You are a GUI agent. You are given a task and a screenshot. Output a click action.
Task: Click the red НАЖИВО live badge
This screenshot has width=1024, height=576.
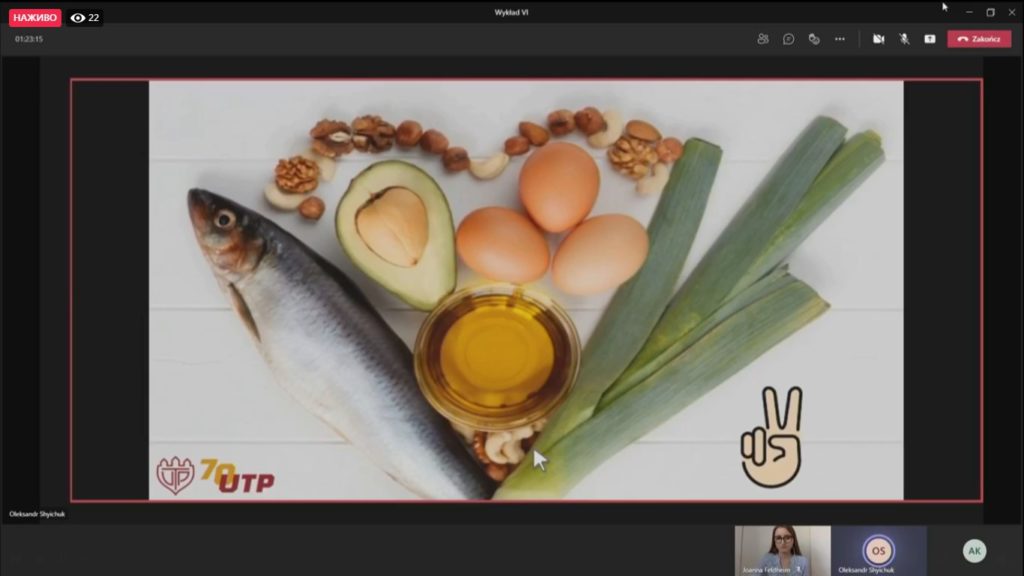35,18
